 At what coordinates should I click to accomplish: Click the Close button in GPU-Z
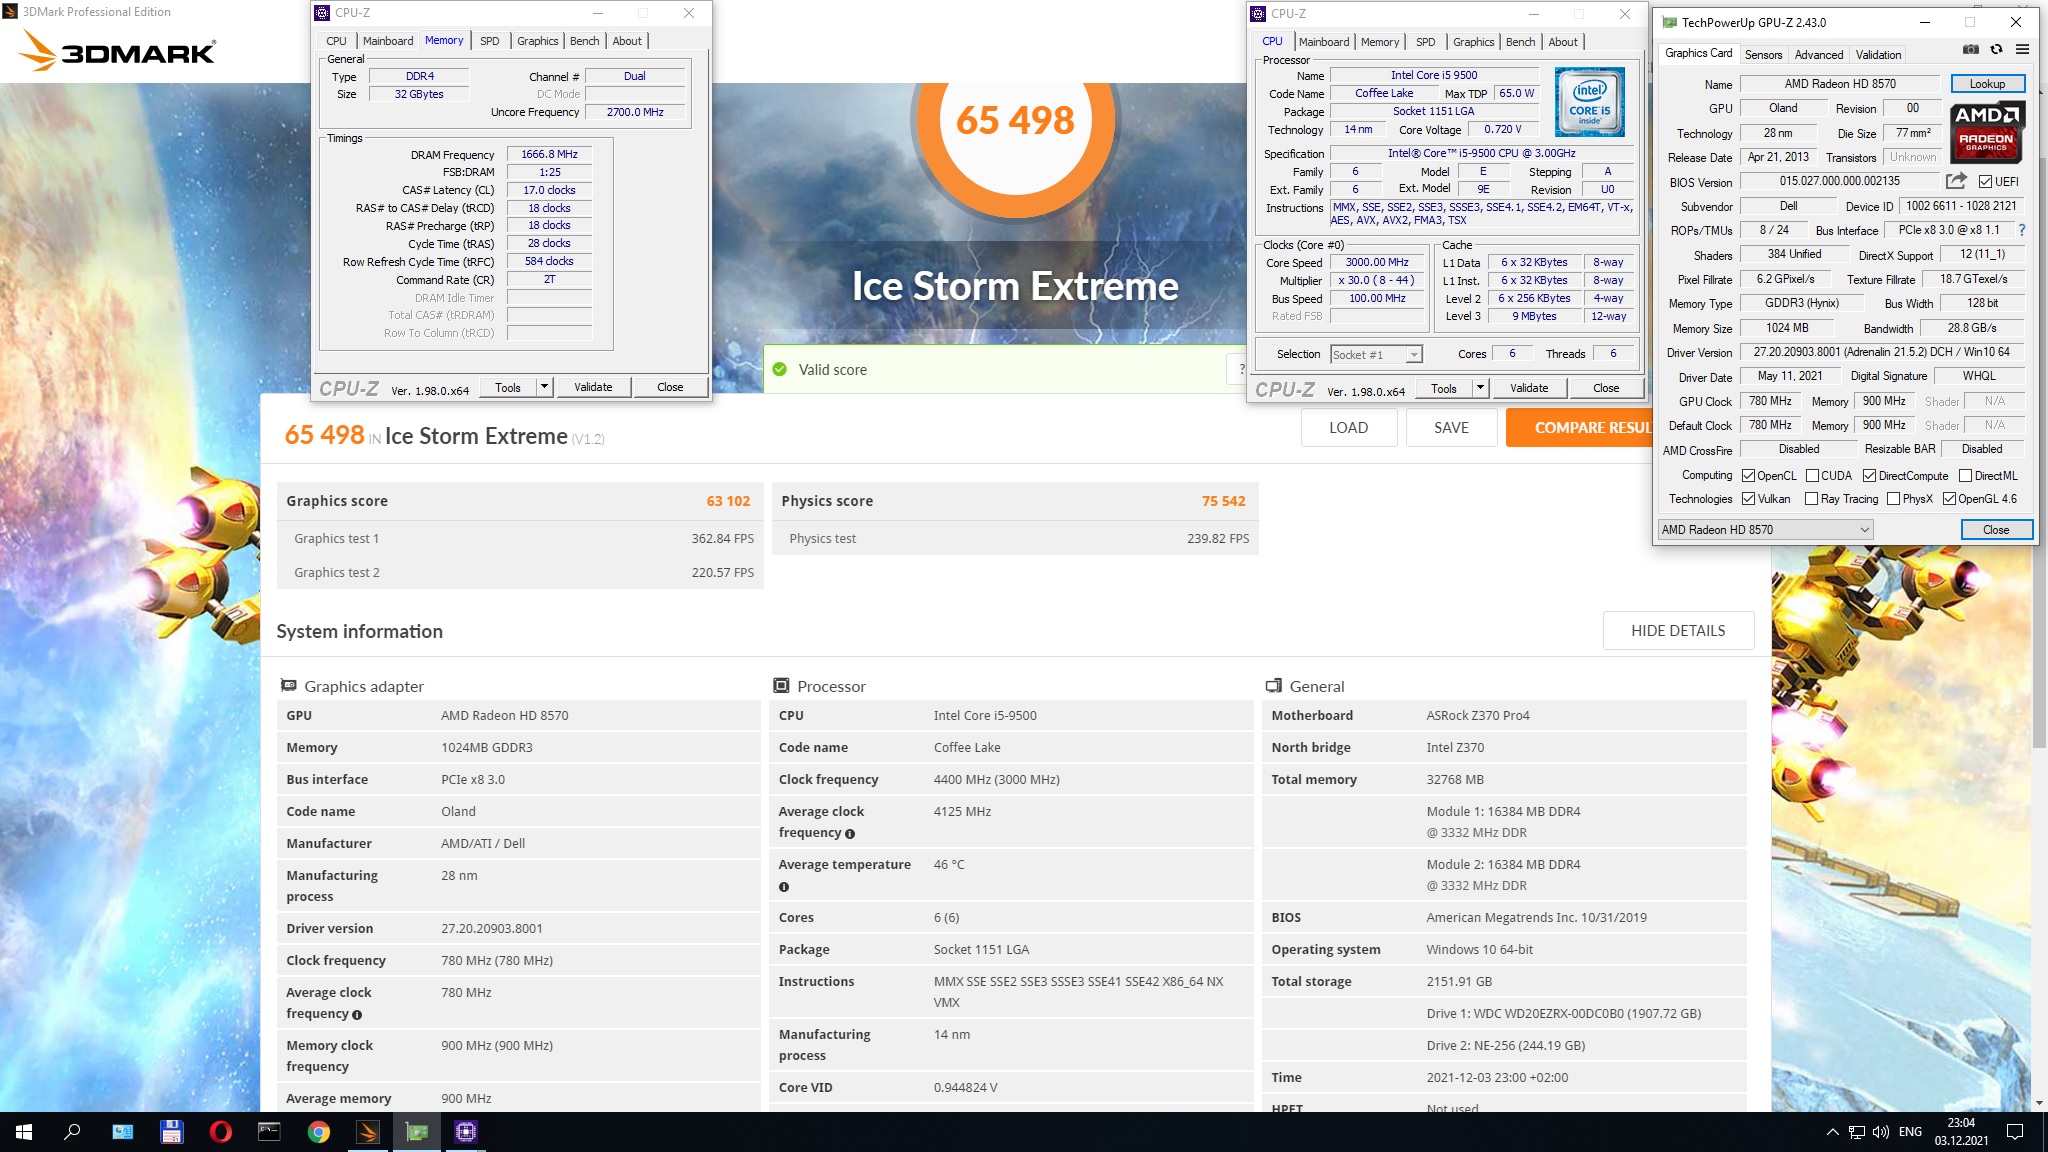tap(1996, 530)
